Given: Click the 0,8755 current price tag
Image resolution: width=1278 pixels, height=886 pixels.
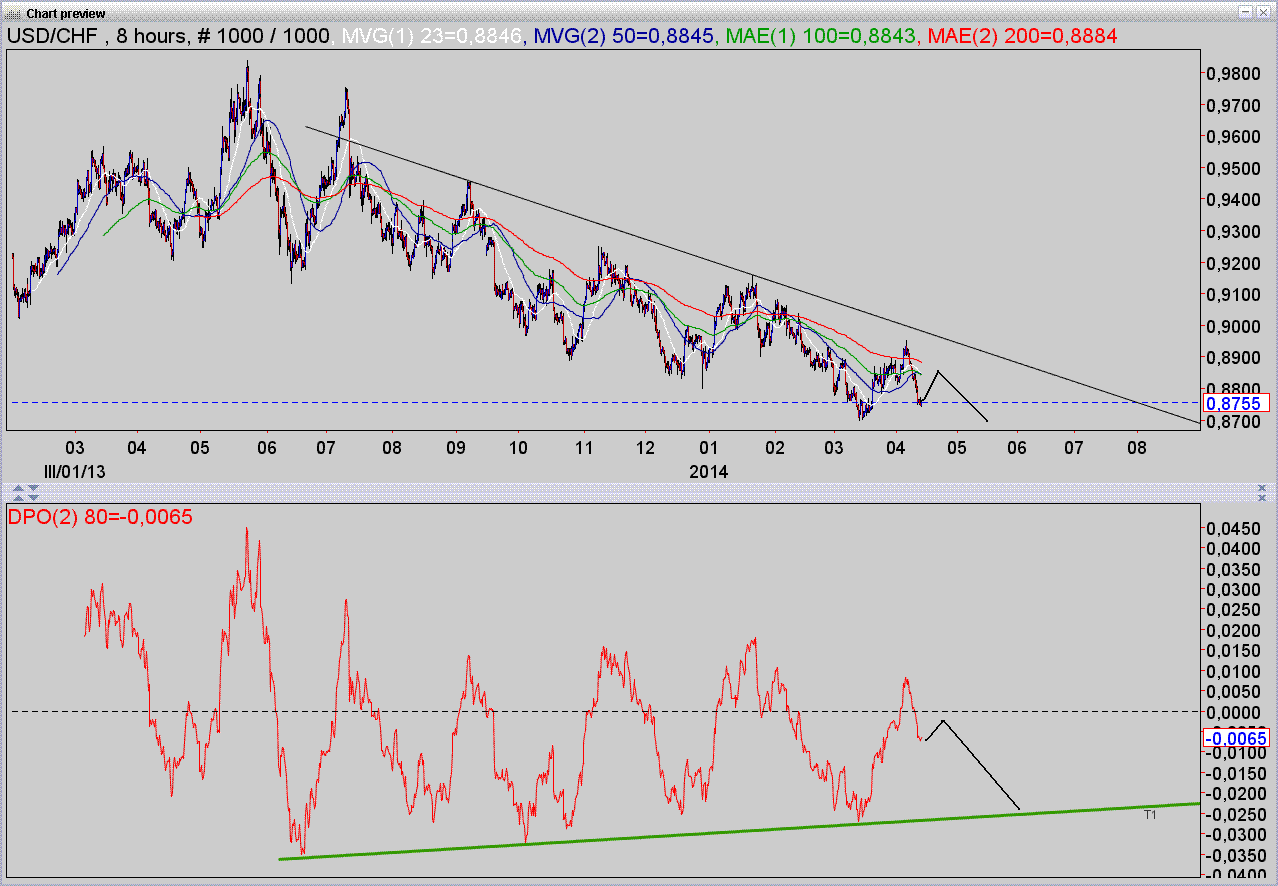Looking at the screenshot, I should pyautogui.click(x=1234, y=403).
